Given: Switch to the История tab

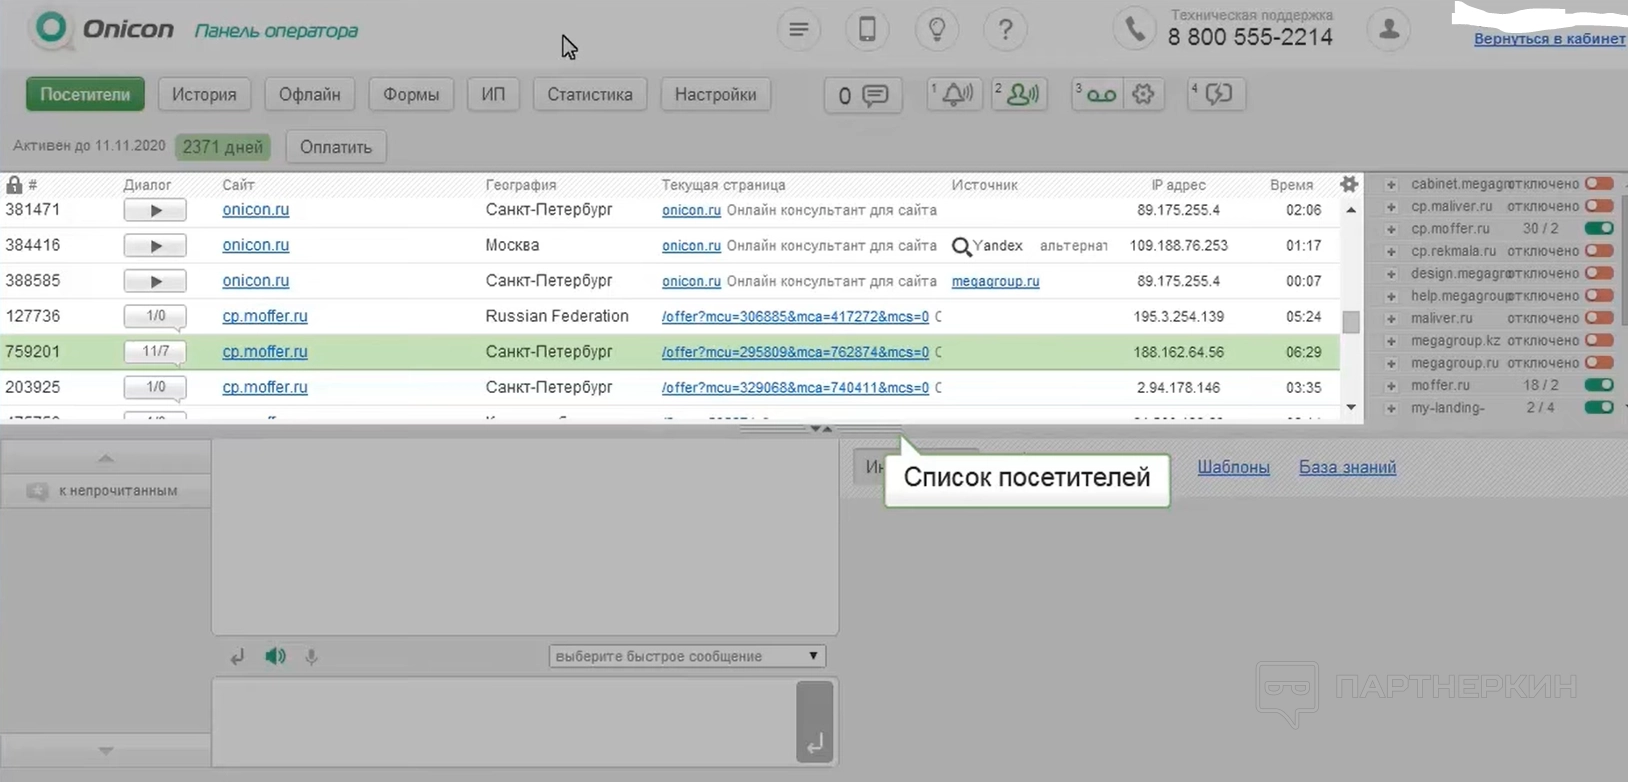Looking at the screenshot, I should pyautogui.click(x=204, y=94).
